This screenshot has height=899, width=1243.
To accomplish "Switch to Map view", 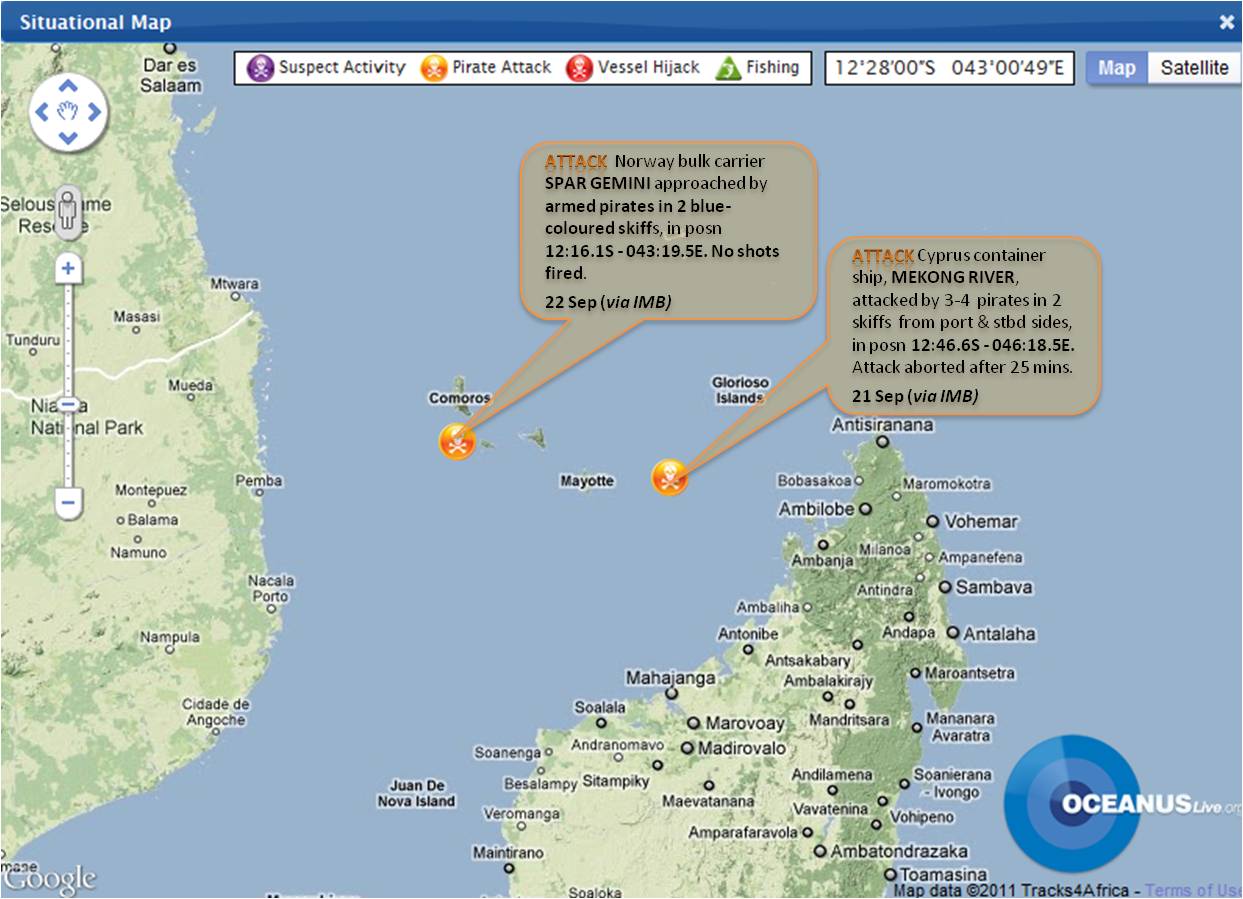I will (1116, 68).
